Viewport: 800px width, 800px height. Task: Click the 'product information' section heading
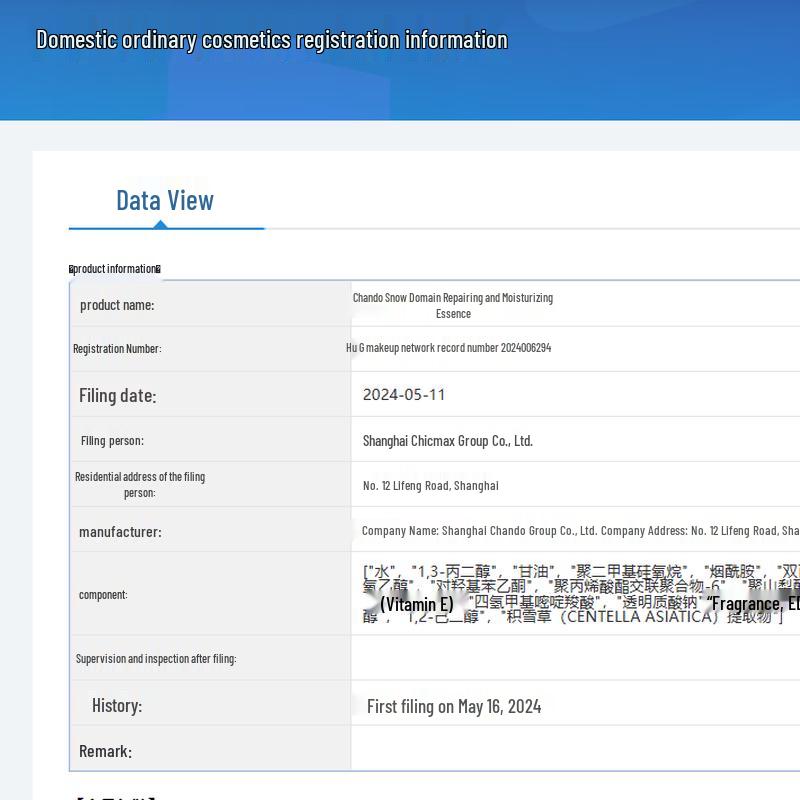115,269
